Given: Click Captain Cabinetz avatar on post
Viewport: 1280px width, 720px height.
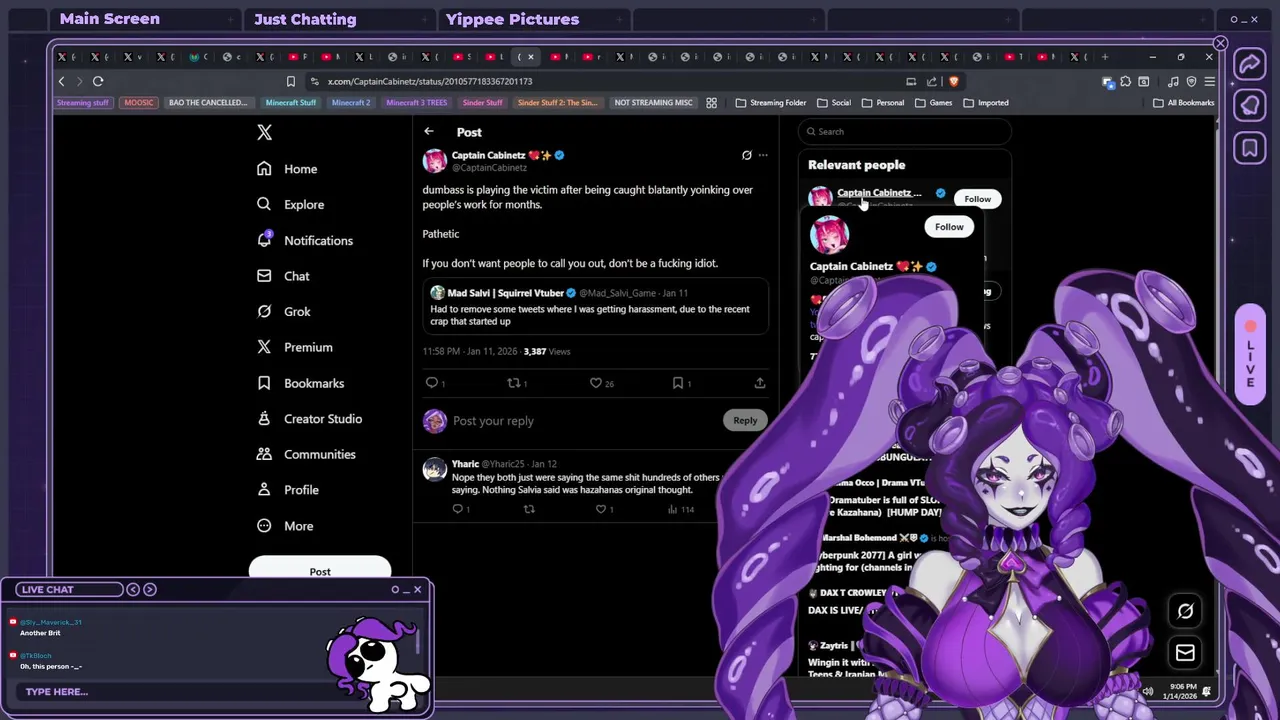Looking at the screenshot, I should [435, 161].
